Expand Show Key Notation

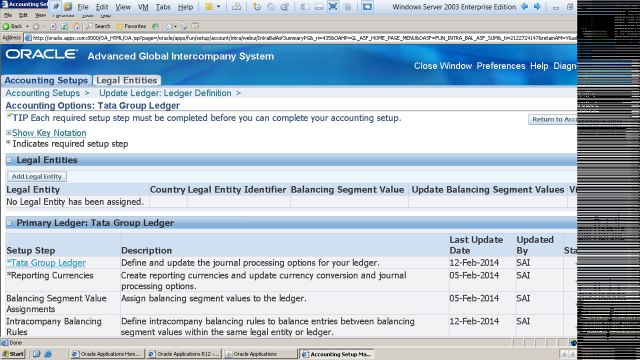[x=49, y=133]
